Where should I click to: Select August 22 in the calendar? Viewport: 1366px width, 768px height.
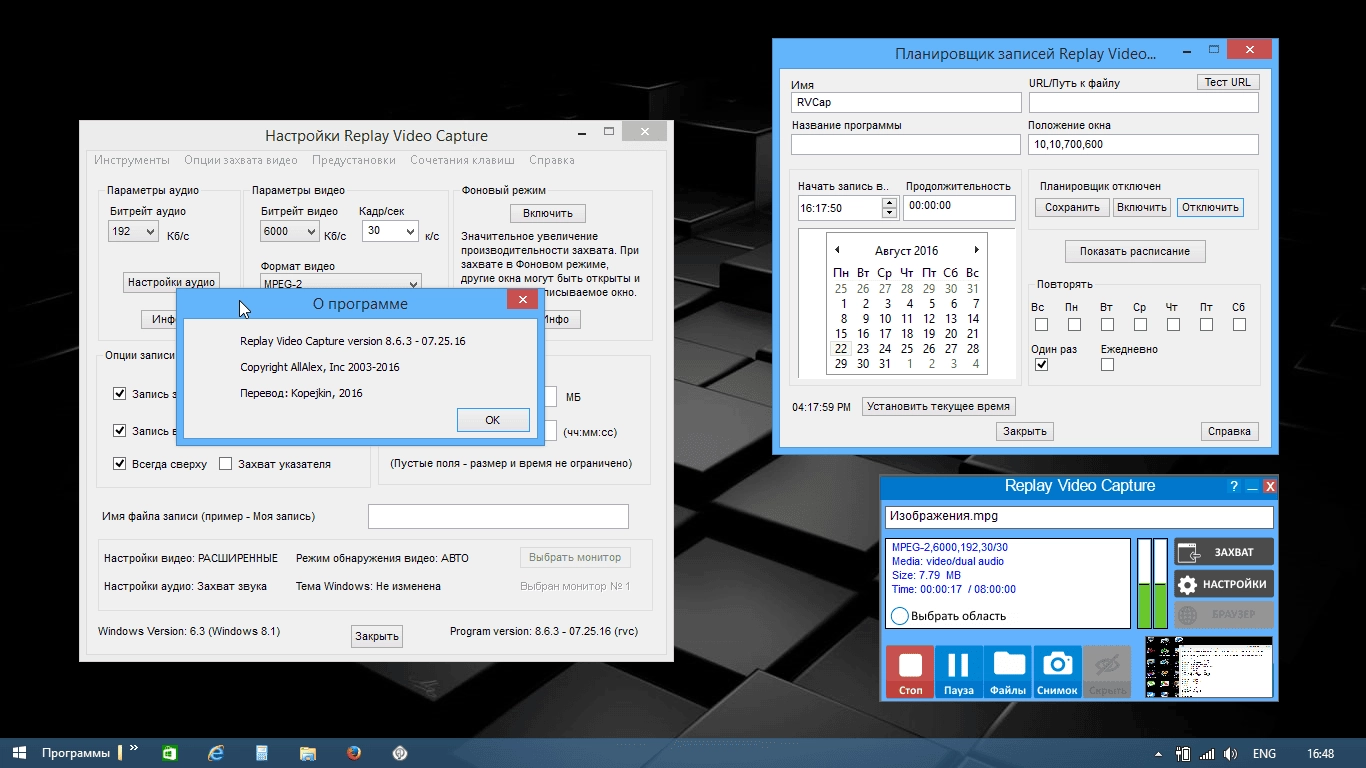click(x=841, y=349)
